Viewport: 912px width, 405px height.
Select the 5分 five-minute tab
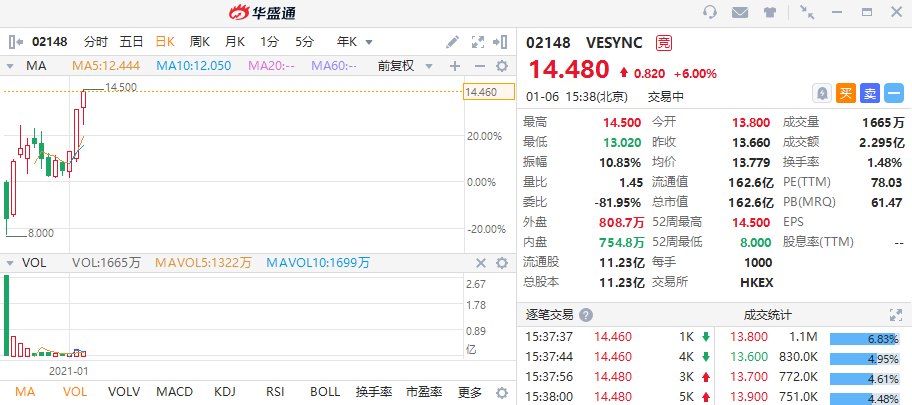[304, 42]
